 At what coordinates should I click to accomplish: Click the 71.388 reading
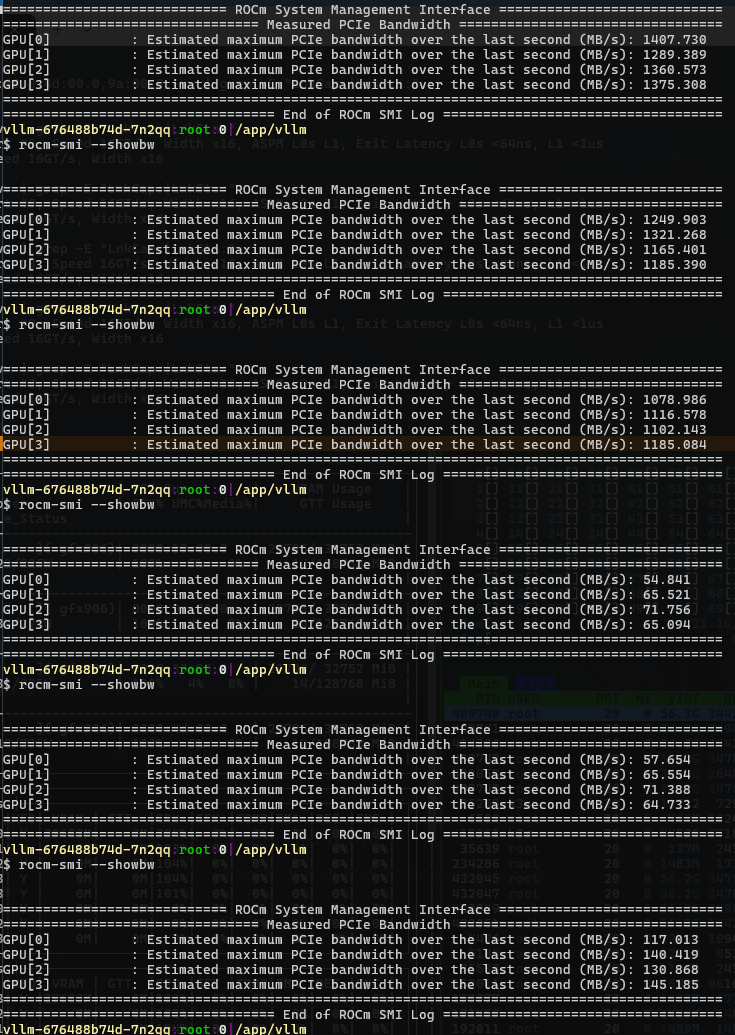click(666, 789)
